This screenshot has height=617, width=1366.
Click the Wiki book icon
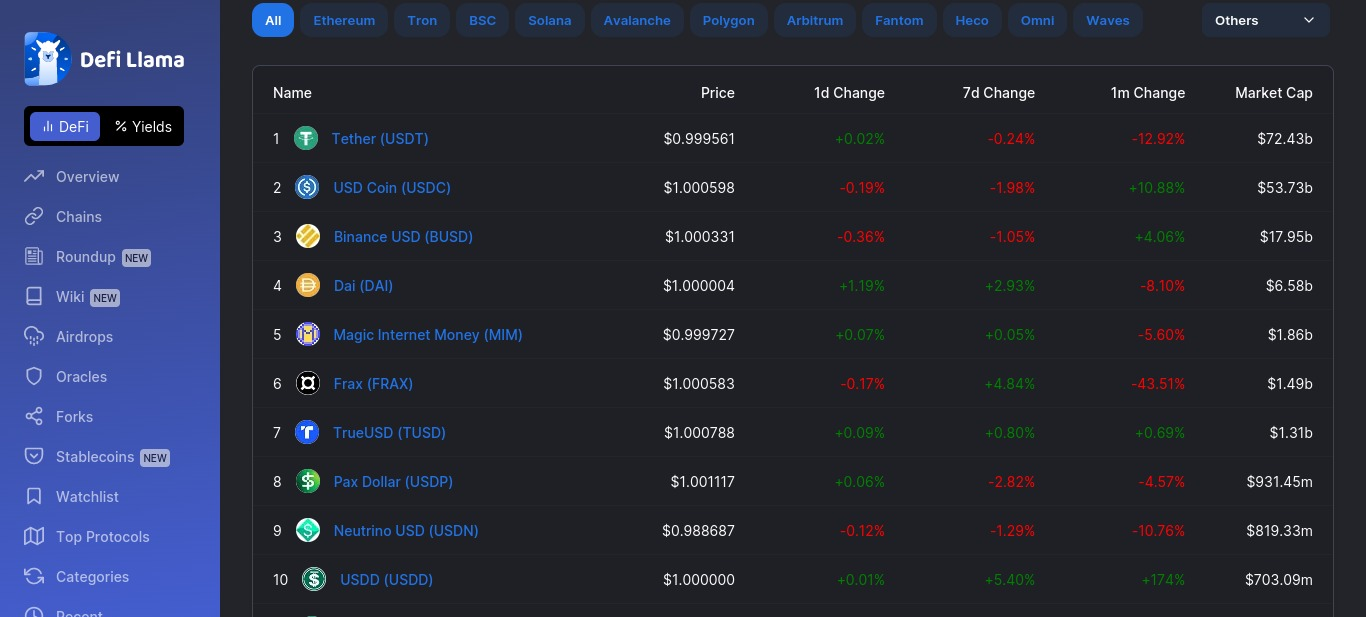(x=34, y=297)
